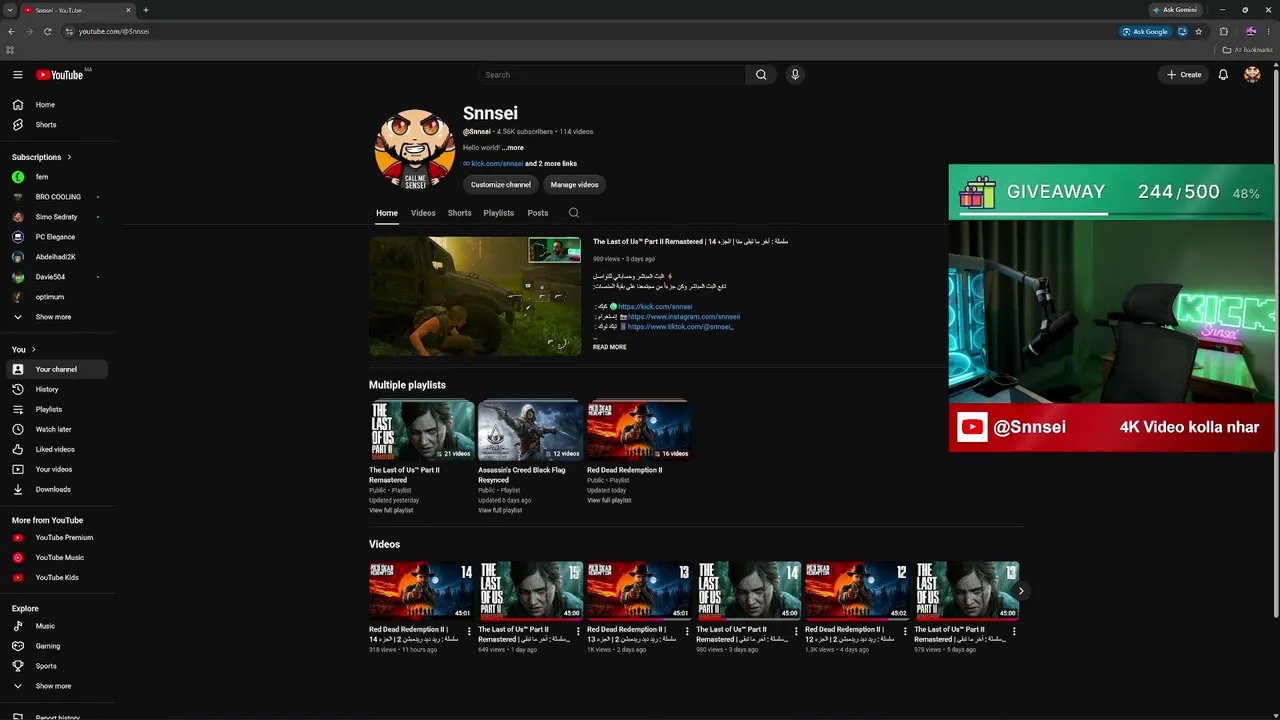Open the YouTube account avatar menu
This screenshot has height=720, width=1280.
point(1252,75)
